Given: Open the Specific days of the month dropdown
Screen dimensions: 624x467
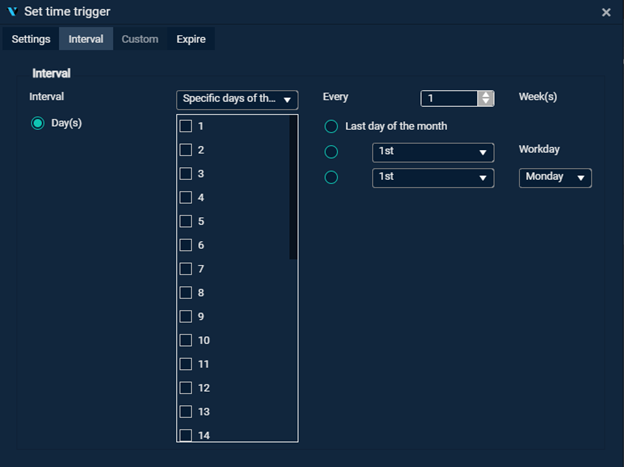Looking at the screenshot, I should click(x=238, y=99).
